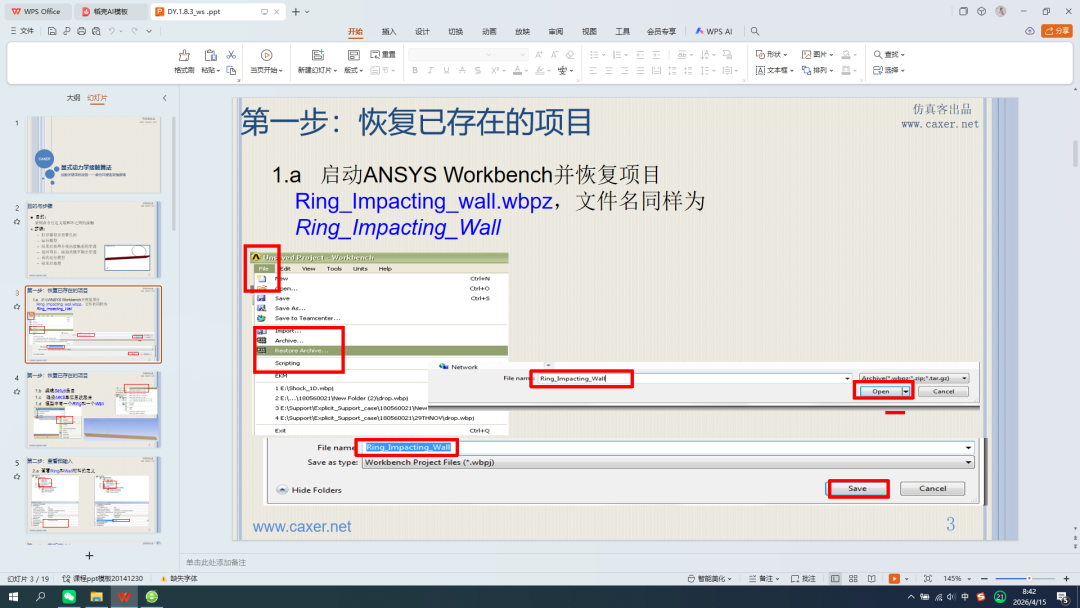Screen dimensions: 1080x608
Task: Click the Print icon in quick access toolbar
Action: (x=81, y=31)
